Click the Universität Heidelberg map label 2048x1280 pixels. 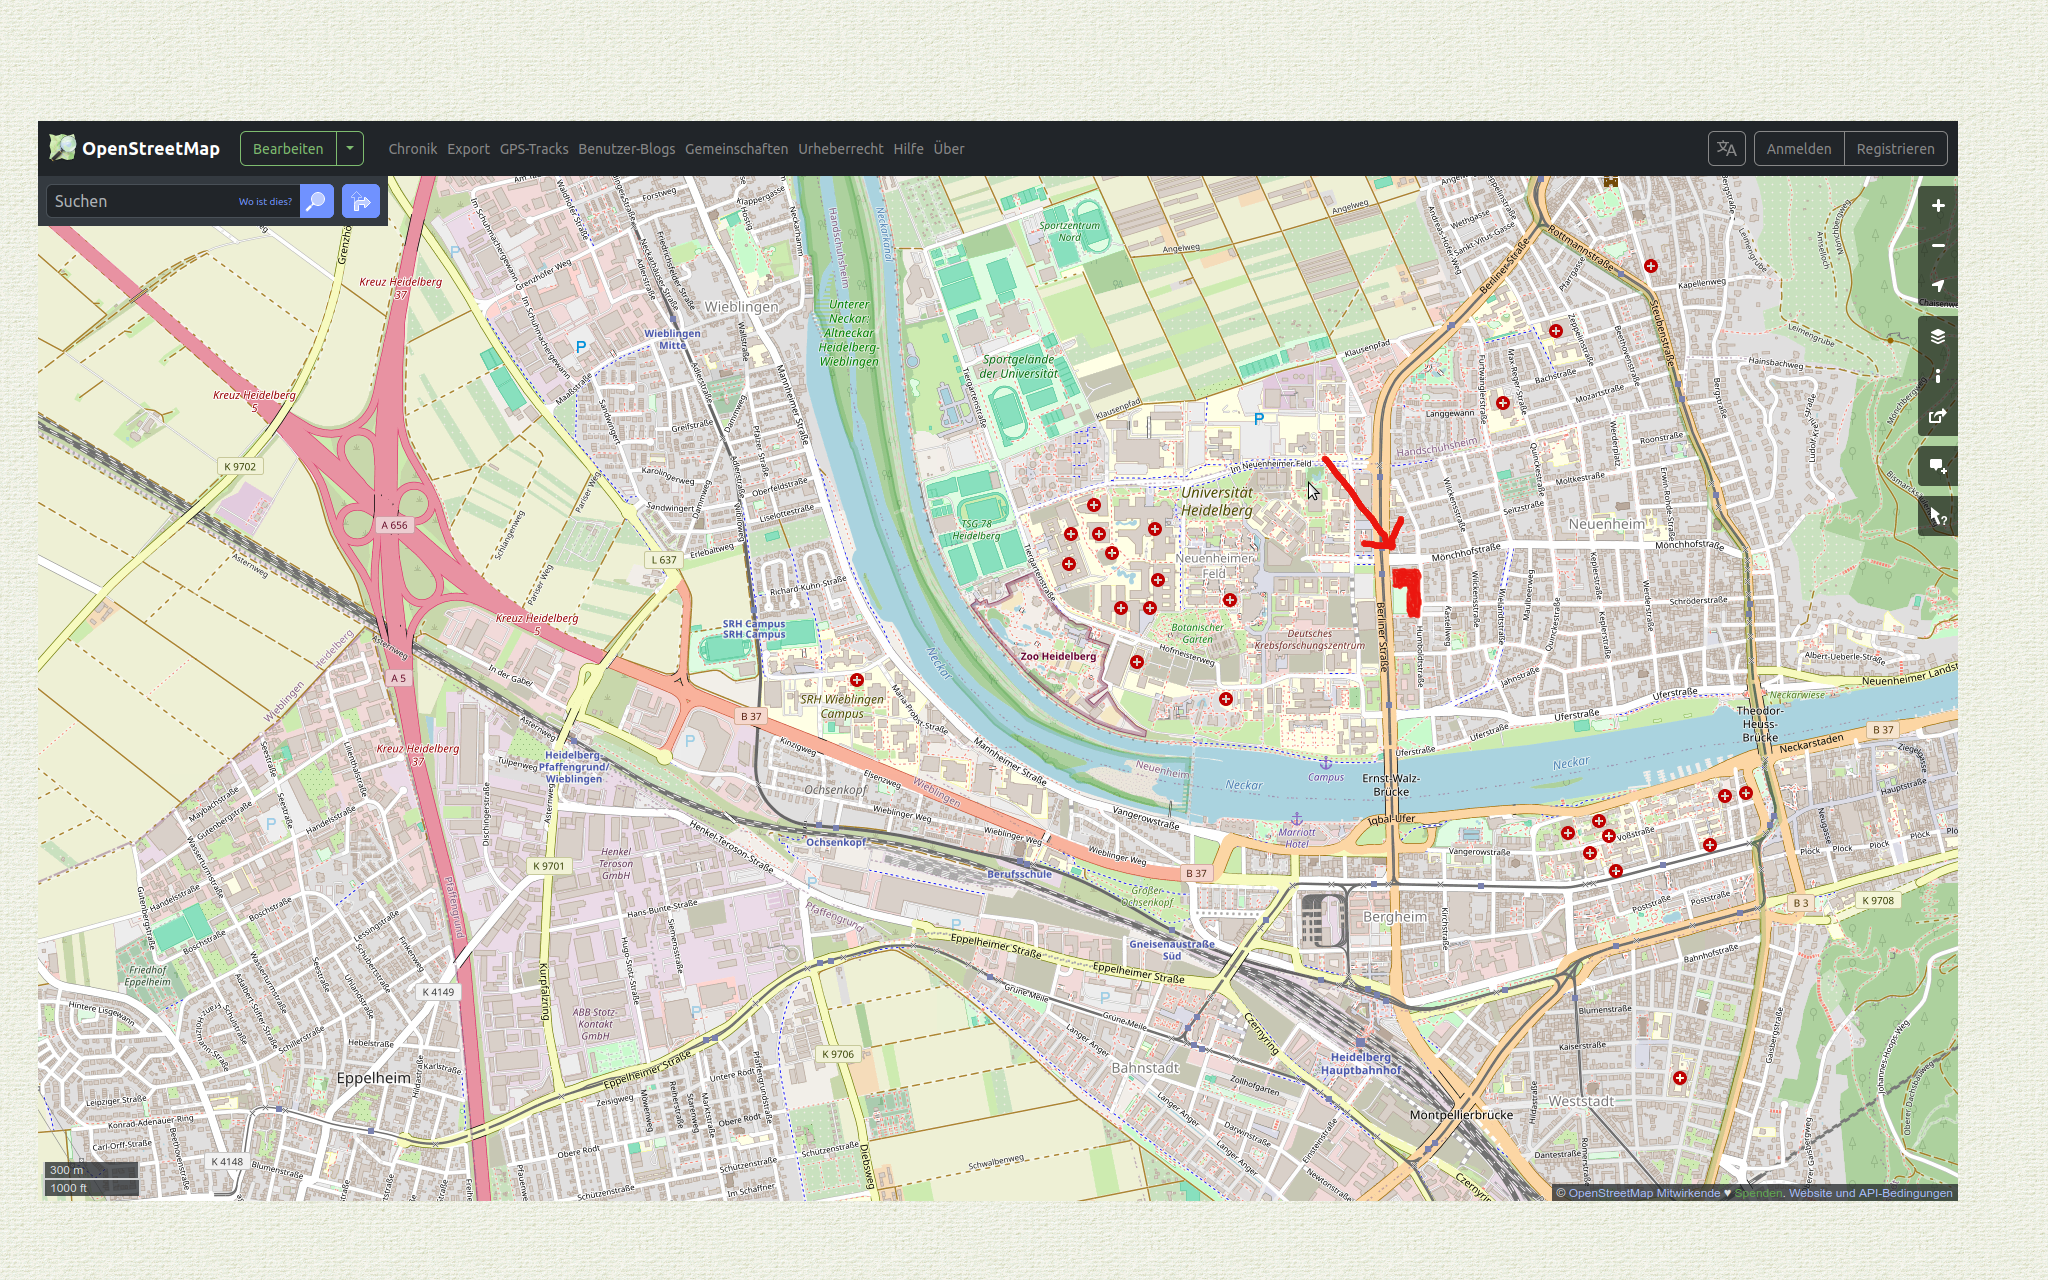1217,501
